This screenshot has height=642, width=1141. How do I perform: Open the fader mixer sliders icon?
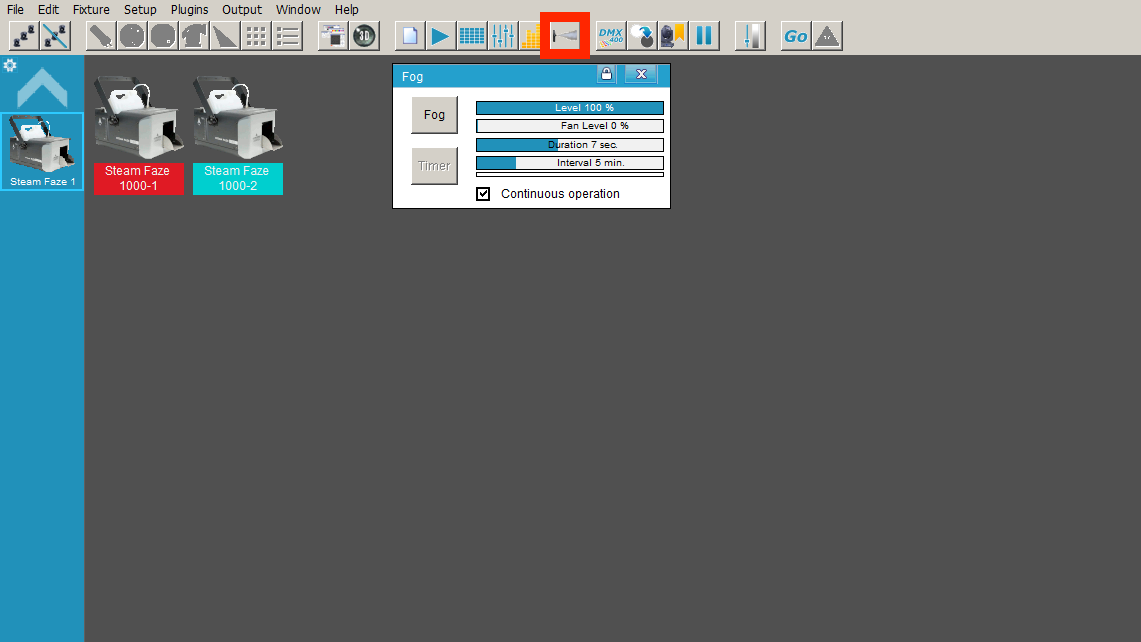[503, 36]
